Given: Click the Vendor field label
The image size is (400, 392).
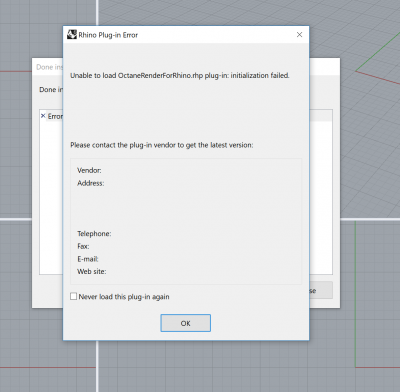Looking at the screenshot, I should coord(89,170).
